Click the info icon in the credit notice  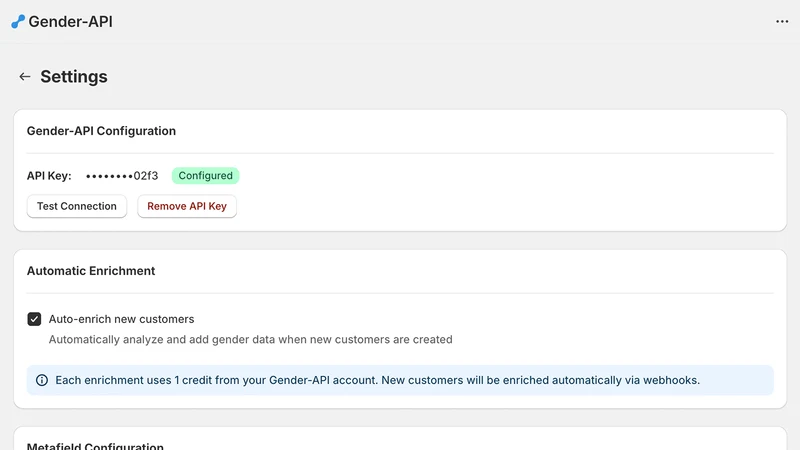[42, 380]
